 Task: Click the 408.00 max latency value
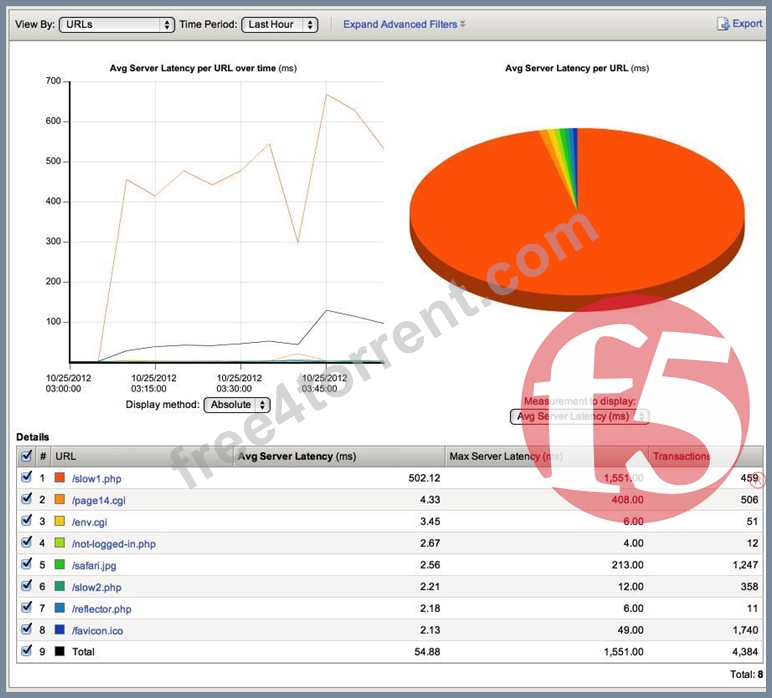(627, 500)
